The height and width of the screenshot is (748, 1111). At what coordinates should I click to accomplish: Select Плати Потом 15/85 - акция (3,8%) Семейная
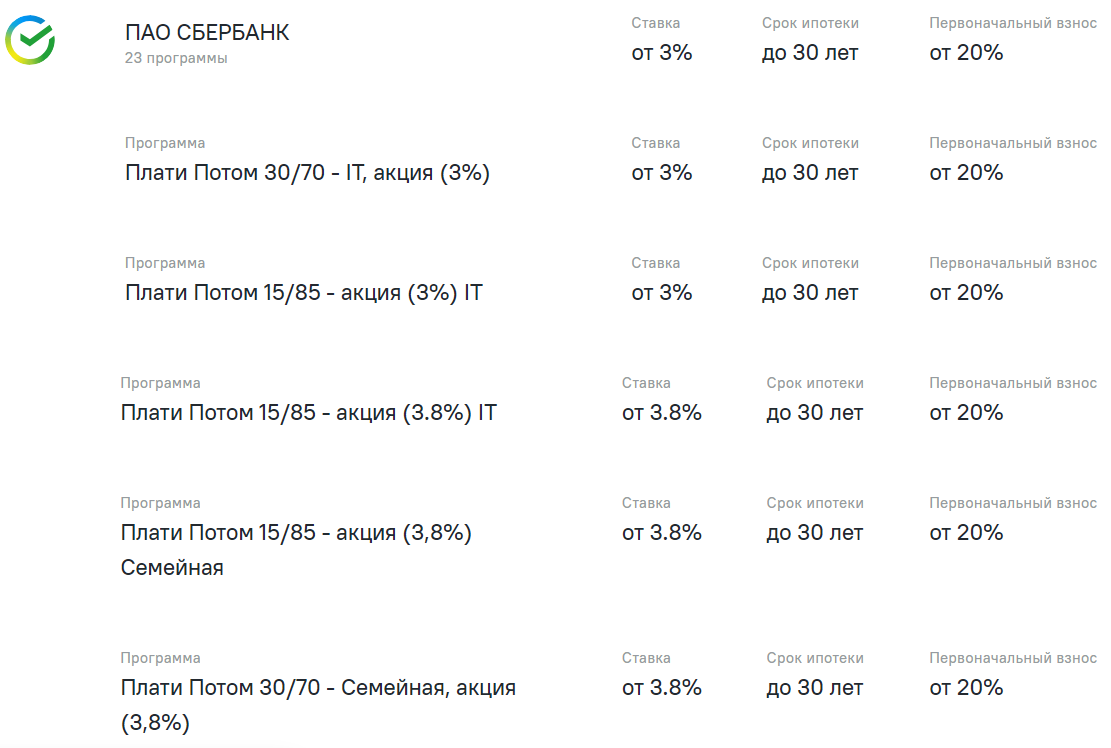point(296,550)
